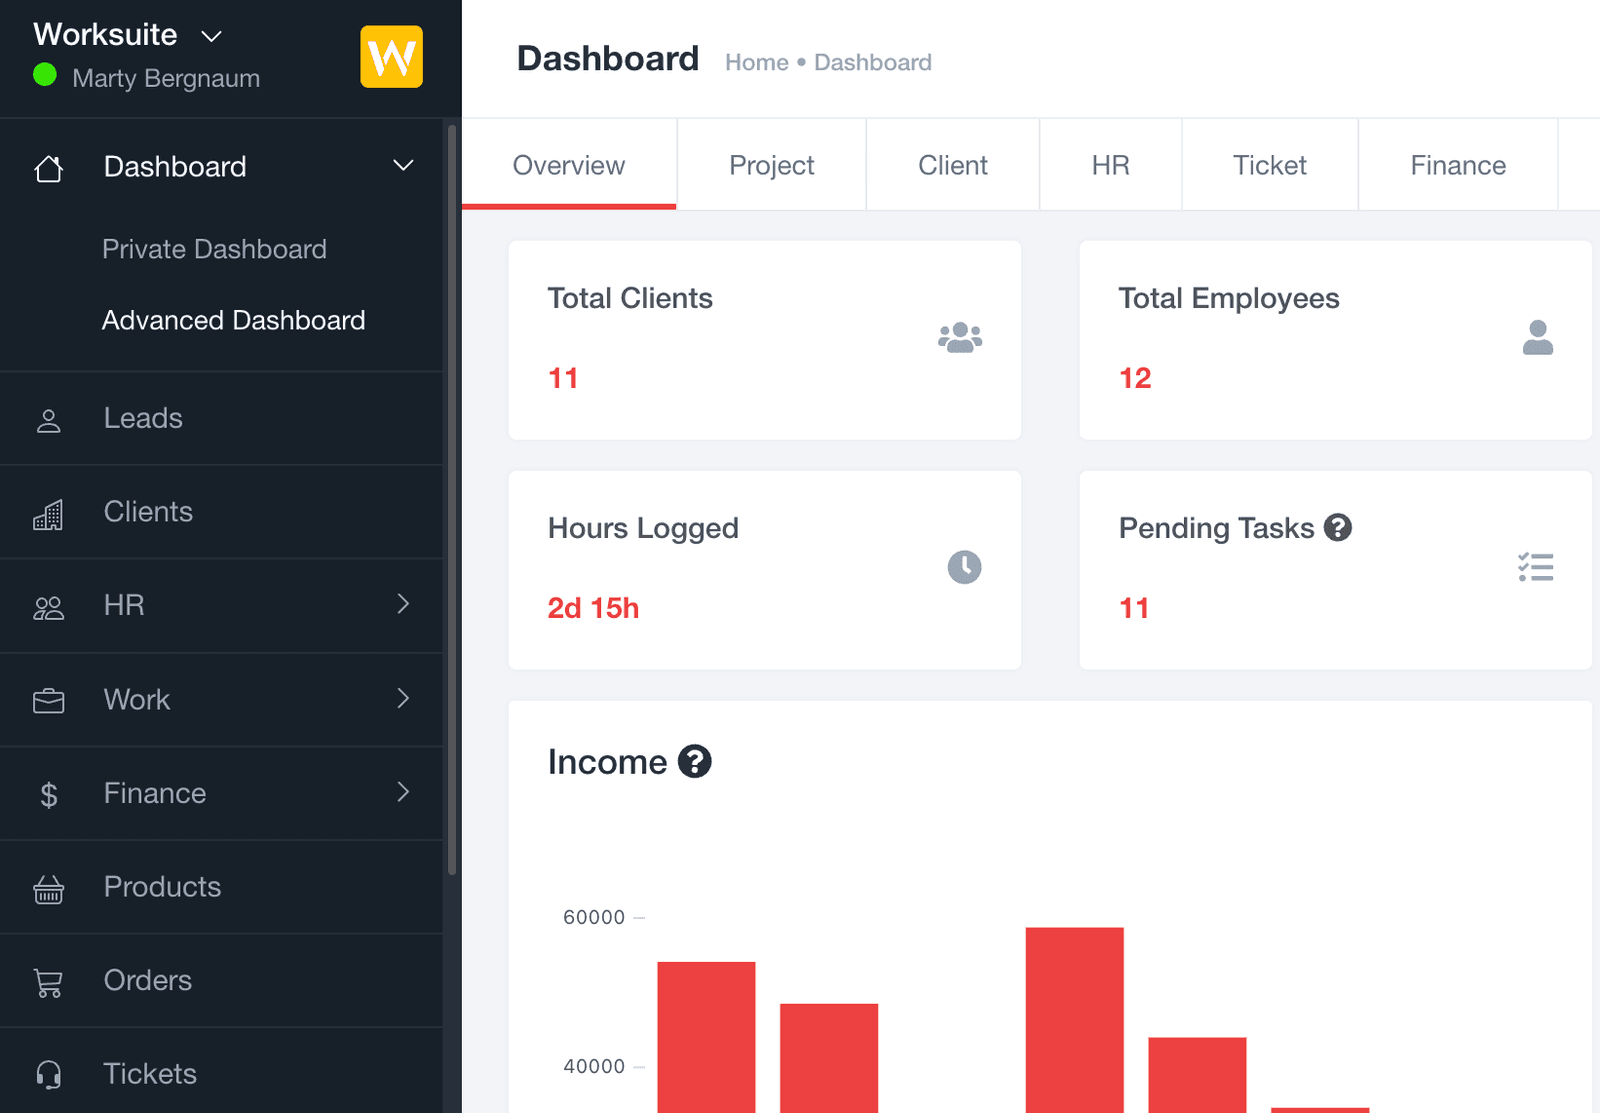Screen dimensions: 1600x1113
Task: Click the Worksuite "W" logo icon
Action: [391, 57]
